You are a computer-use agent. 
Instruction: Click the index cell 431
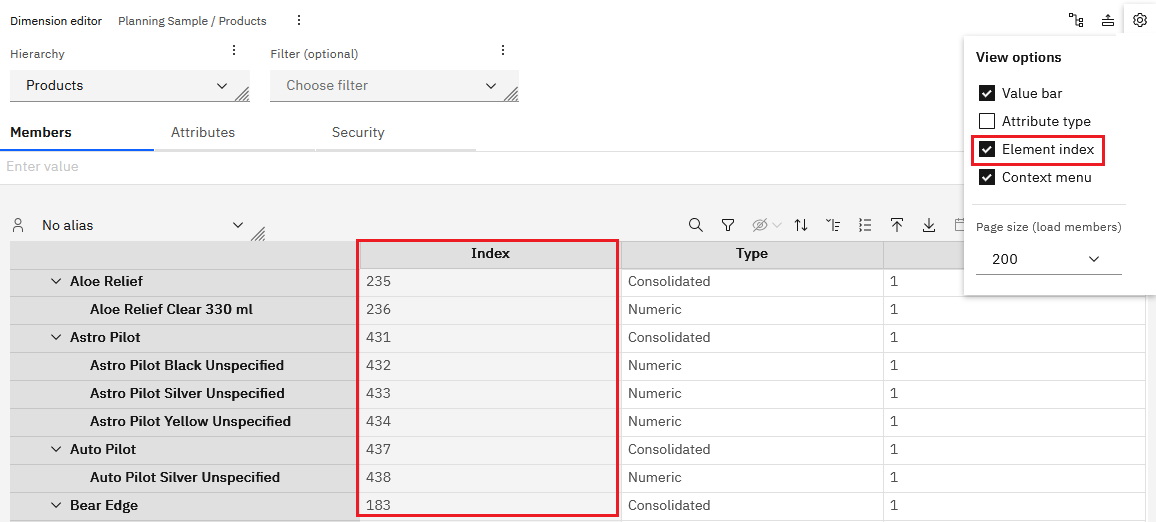click(490, 338)
